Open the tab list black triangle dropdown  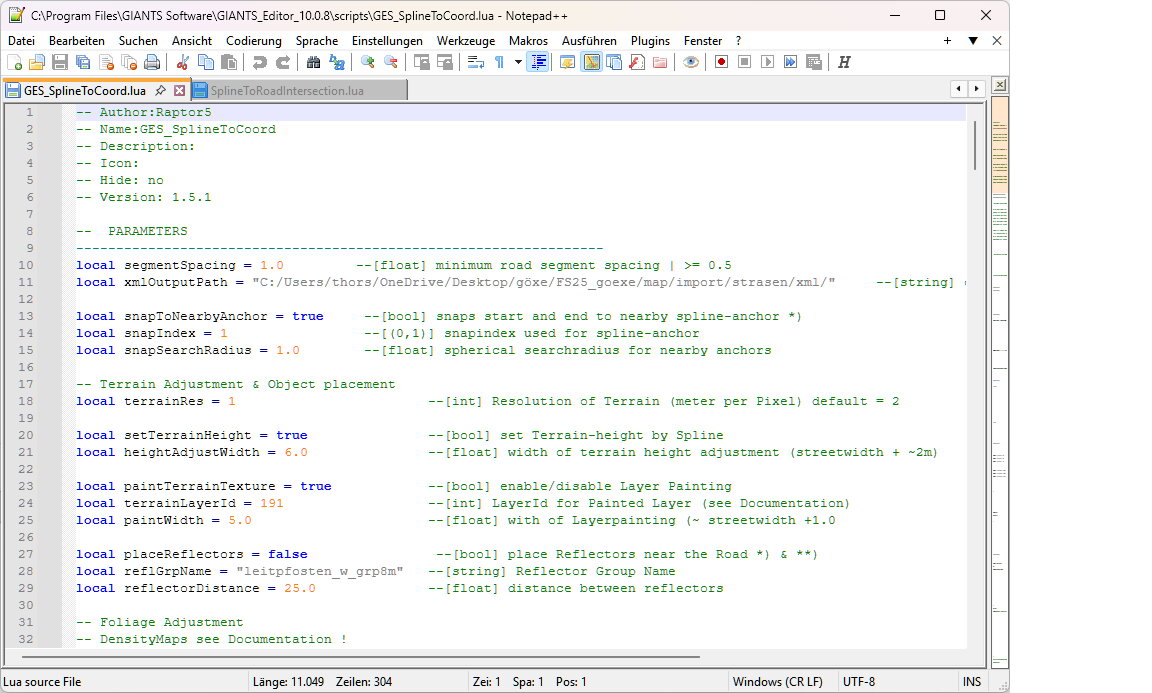[972, 41]
